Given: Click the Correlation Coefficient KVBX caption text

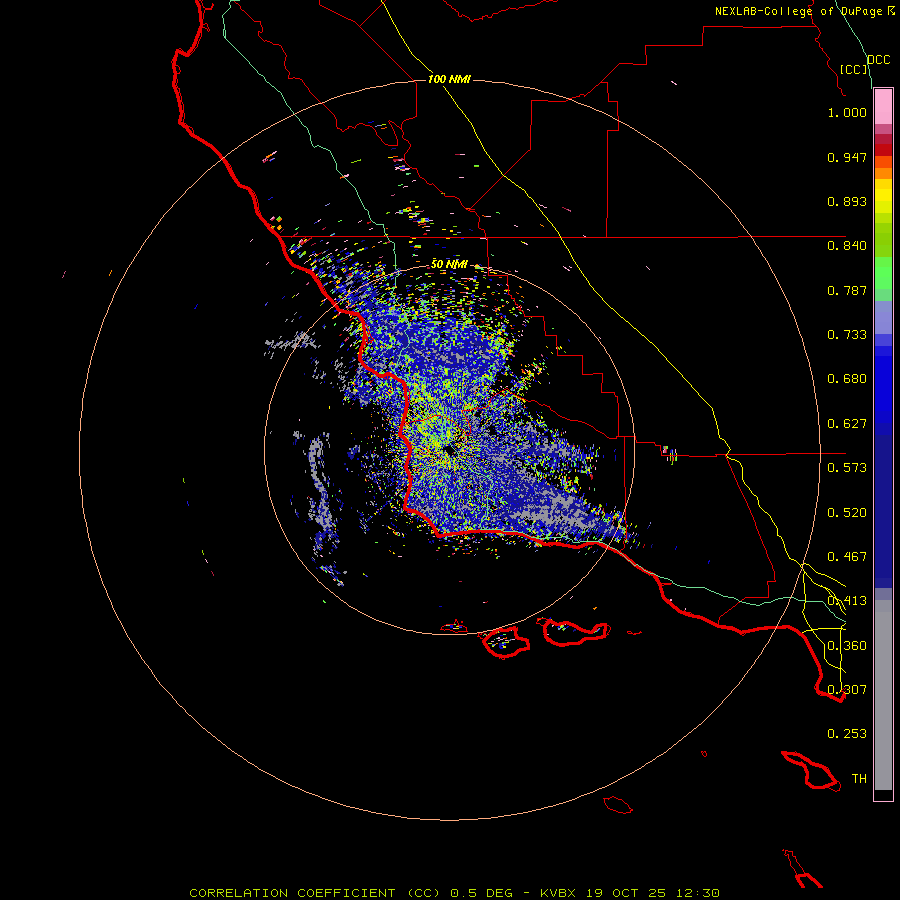Looking at the screenshot, I should tap(454, 893).
